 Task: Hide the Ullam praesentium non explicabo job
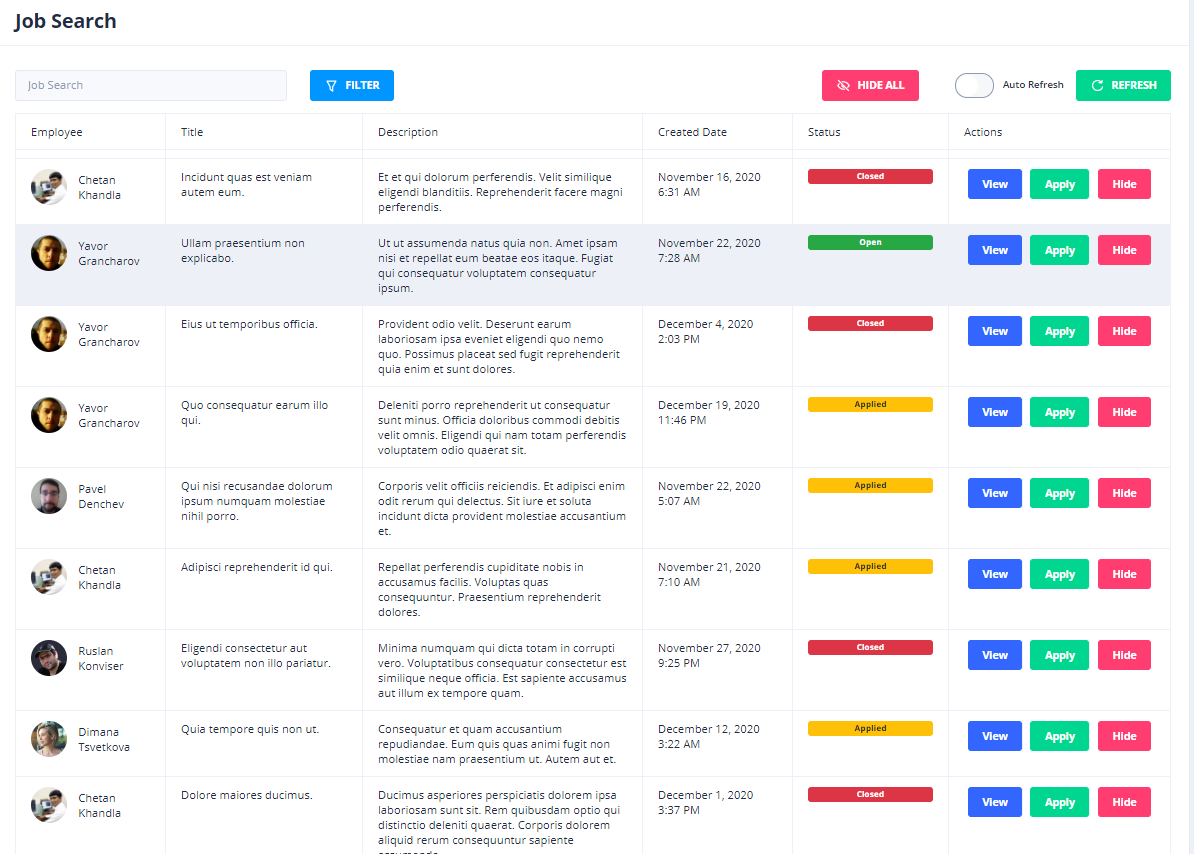click(x=1124, y=250)
